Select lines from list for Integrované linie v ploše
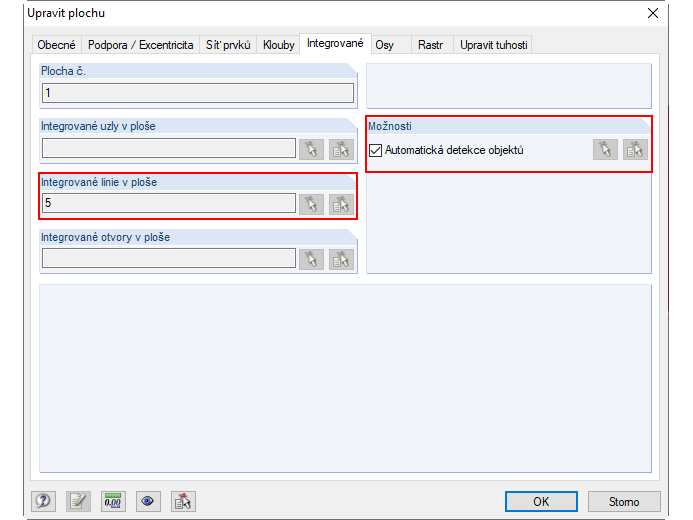 coord(341,205)
